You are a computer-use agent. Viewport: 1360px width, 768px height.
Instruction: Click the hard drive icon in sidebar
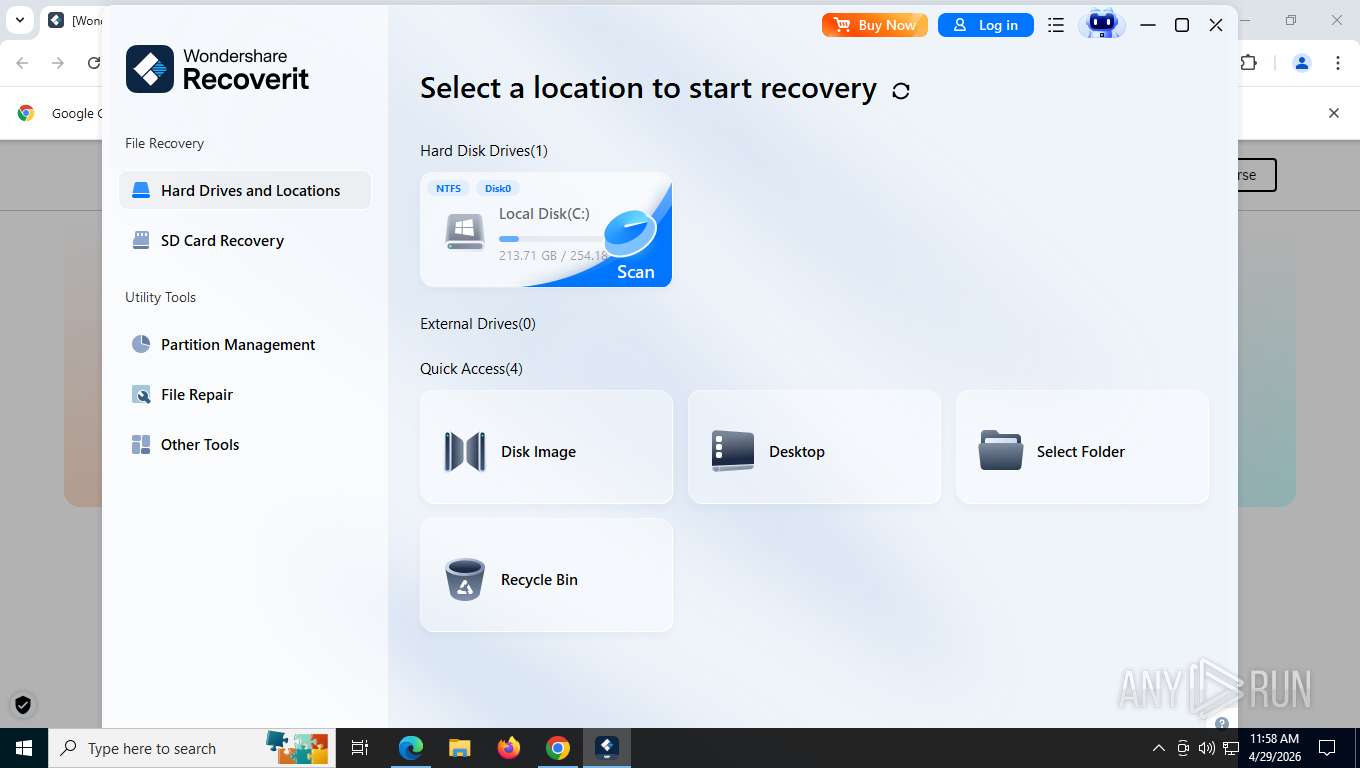141,190
